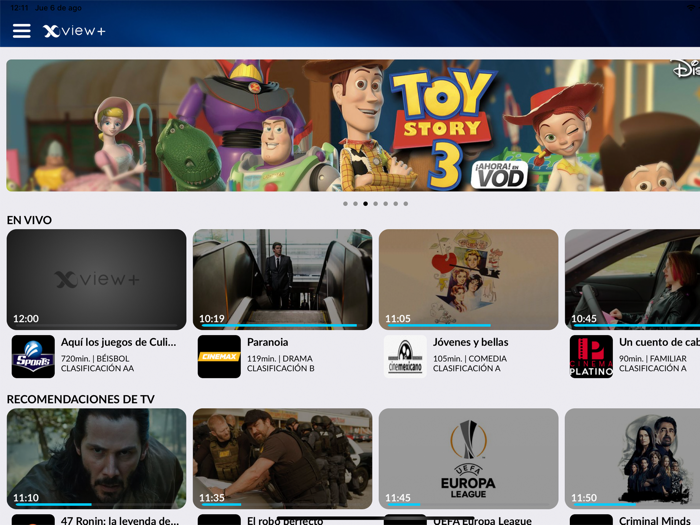Click the 'CLASIFICACIÓN AA' text
The height and width of the screenshot is (525, 700).
97,368
